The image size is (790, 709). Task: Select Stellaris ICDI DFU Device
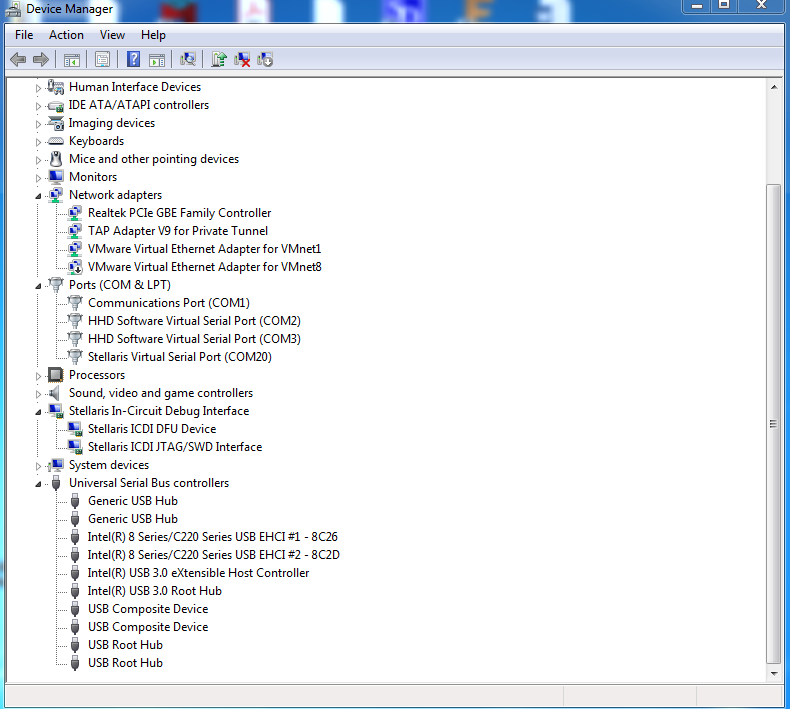[x=152, y=429]
